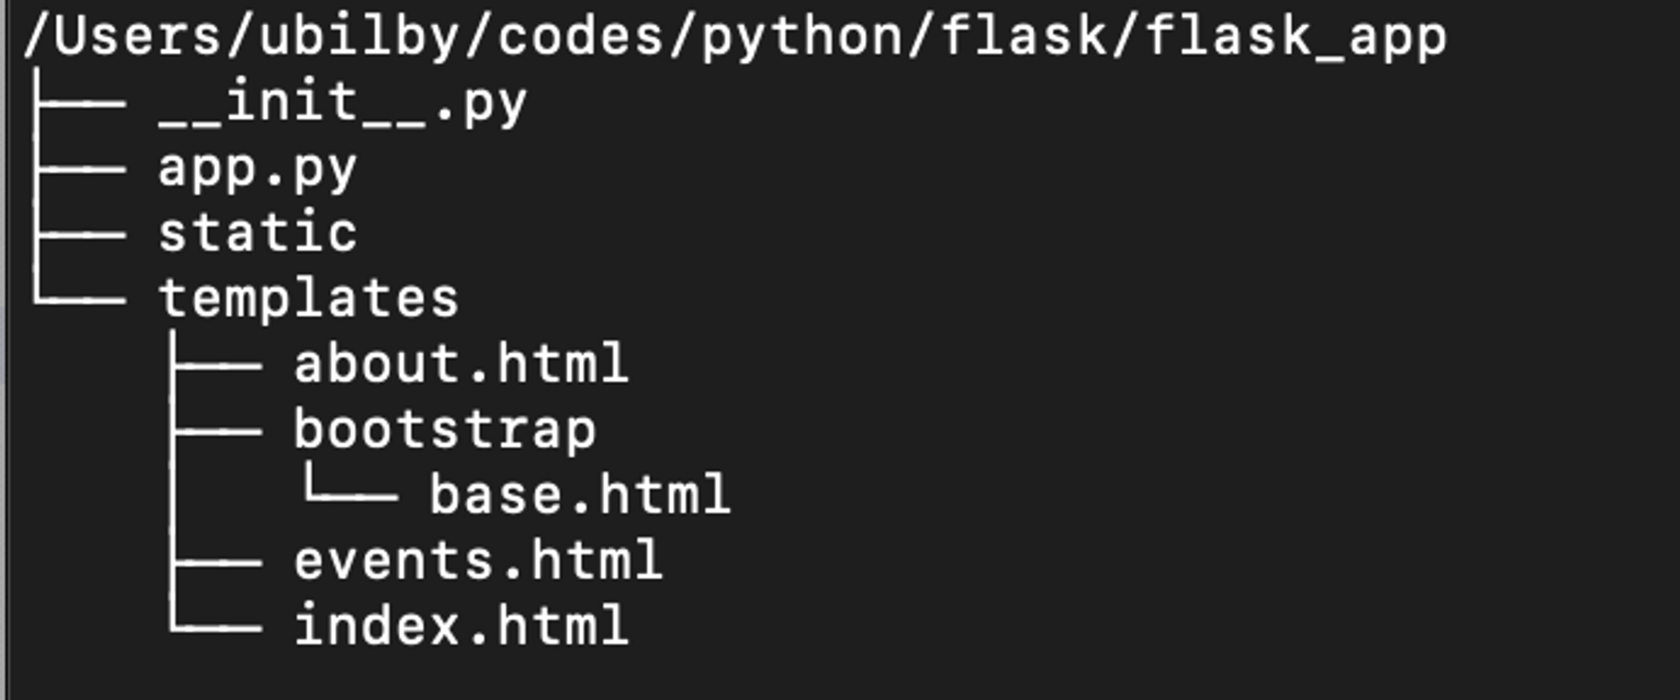The height and width of the screenshot is (700, 1680).
Task: Select app.py in the tree listing
Action: 257,170
